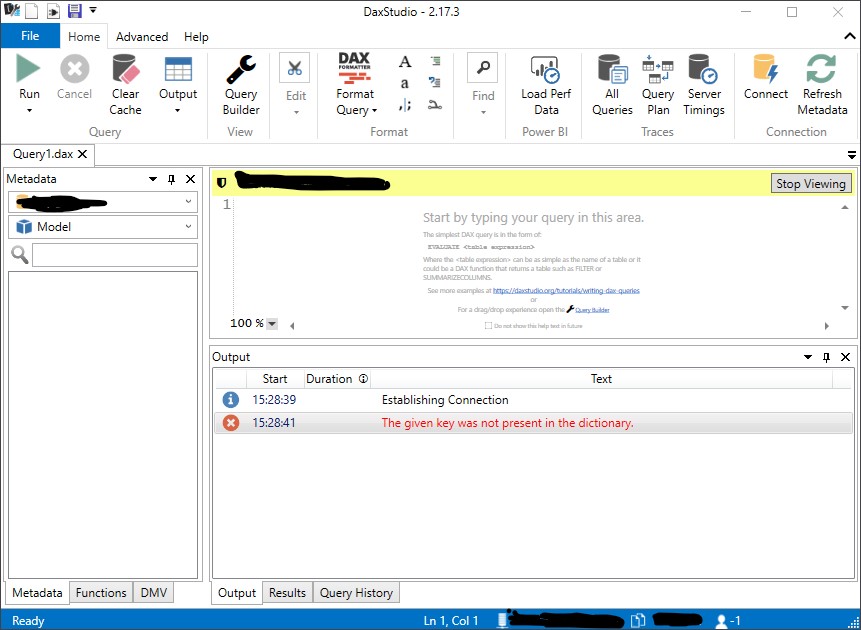Viewport: 861px width, 630px height.
Task: Refresh Metadata for the connection
Action: point(822,85)
